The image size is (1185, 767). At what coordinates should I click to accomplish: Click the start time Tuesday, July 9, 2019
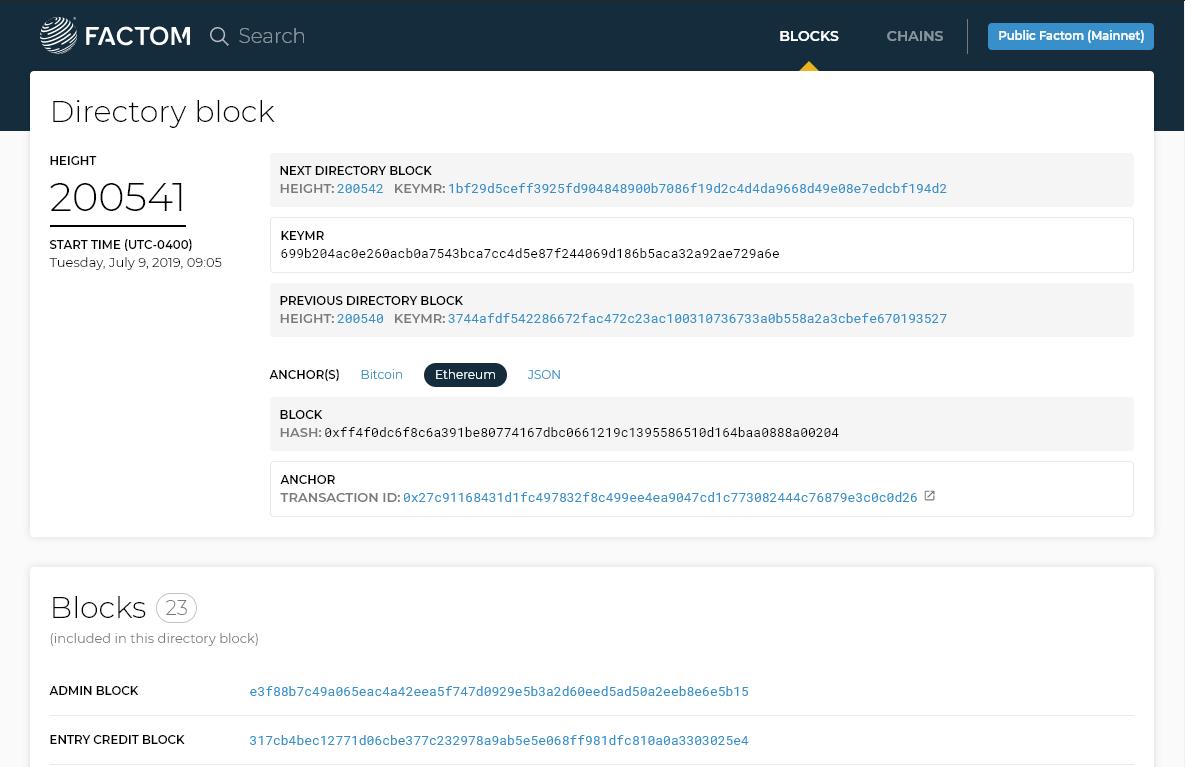pos(135,262)
